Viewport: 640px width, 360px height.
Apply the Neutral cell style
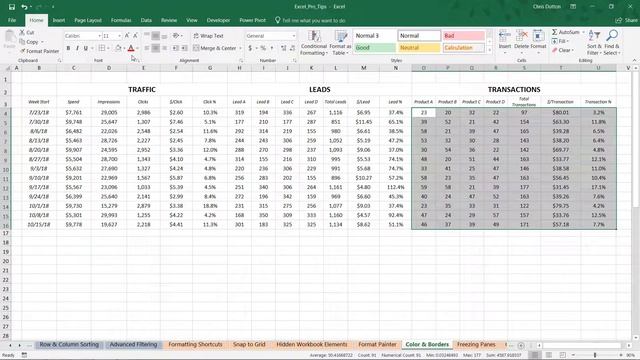[x=419, y=48]
